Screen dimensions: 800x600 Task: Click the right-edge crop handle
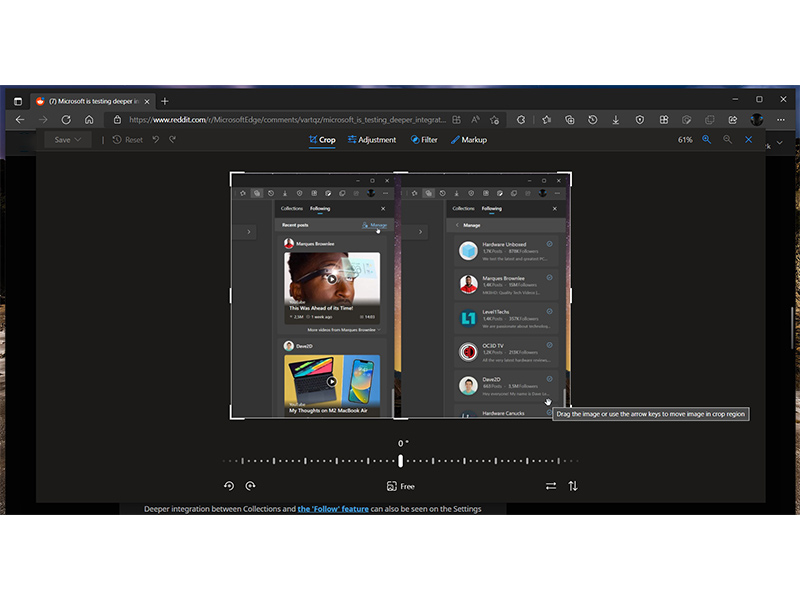[570, 295]
